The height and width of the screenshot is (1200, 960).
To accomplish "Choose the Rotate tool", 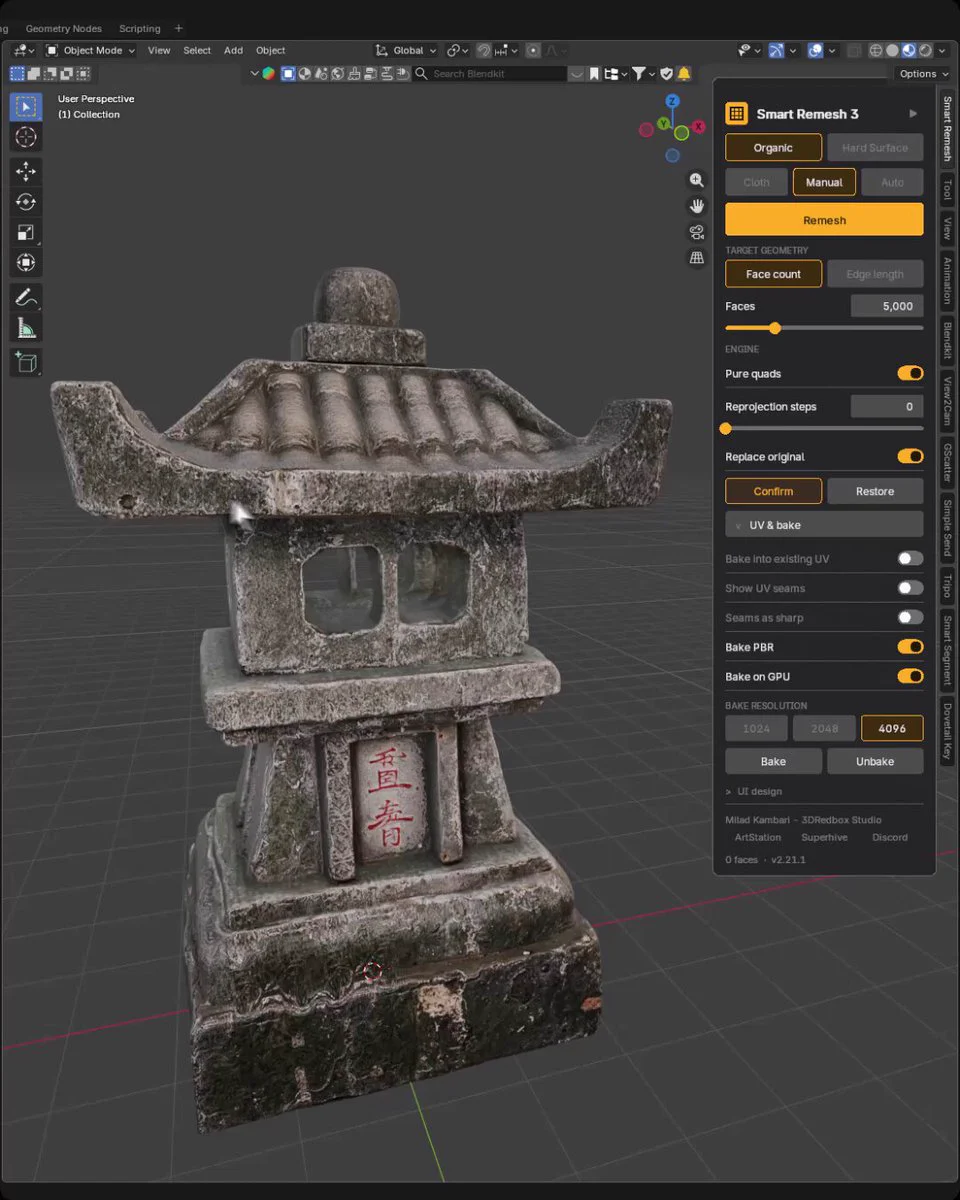I will [x=26, y=202].
